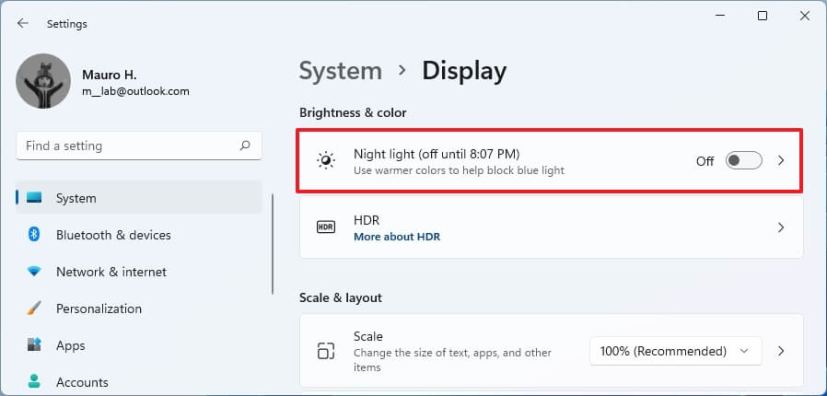Toggle the Night light switch on

pos(744,161)
